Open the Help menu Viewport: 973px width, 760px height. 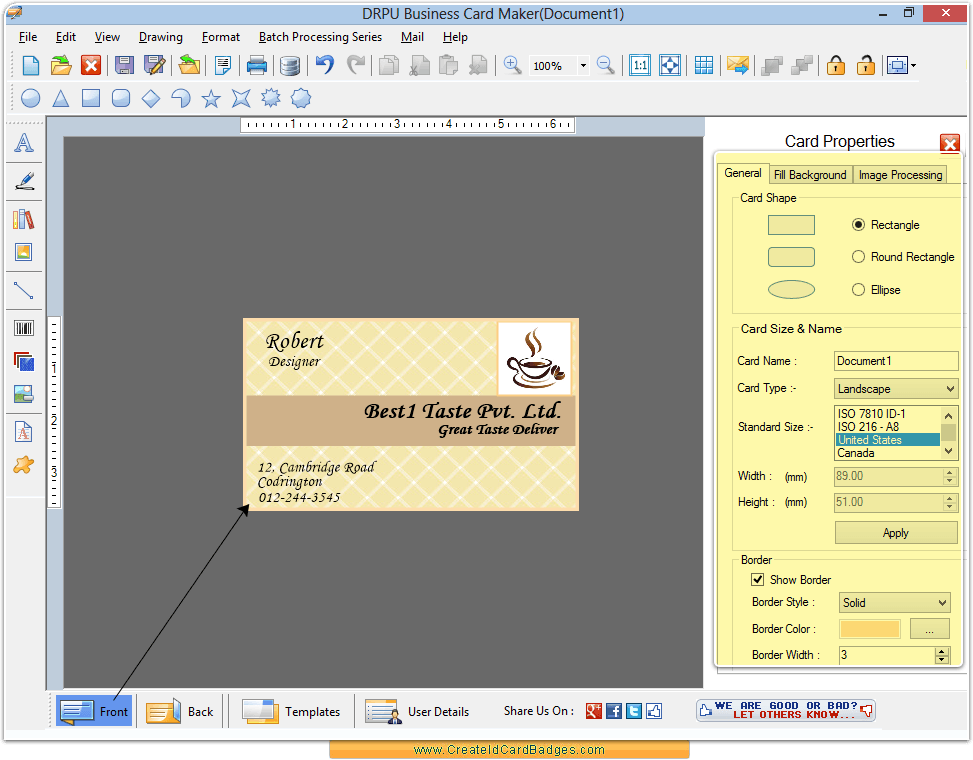point(455,37)
